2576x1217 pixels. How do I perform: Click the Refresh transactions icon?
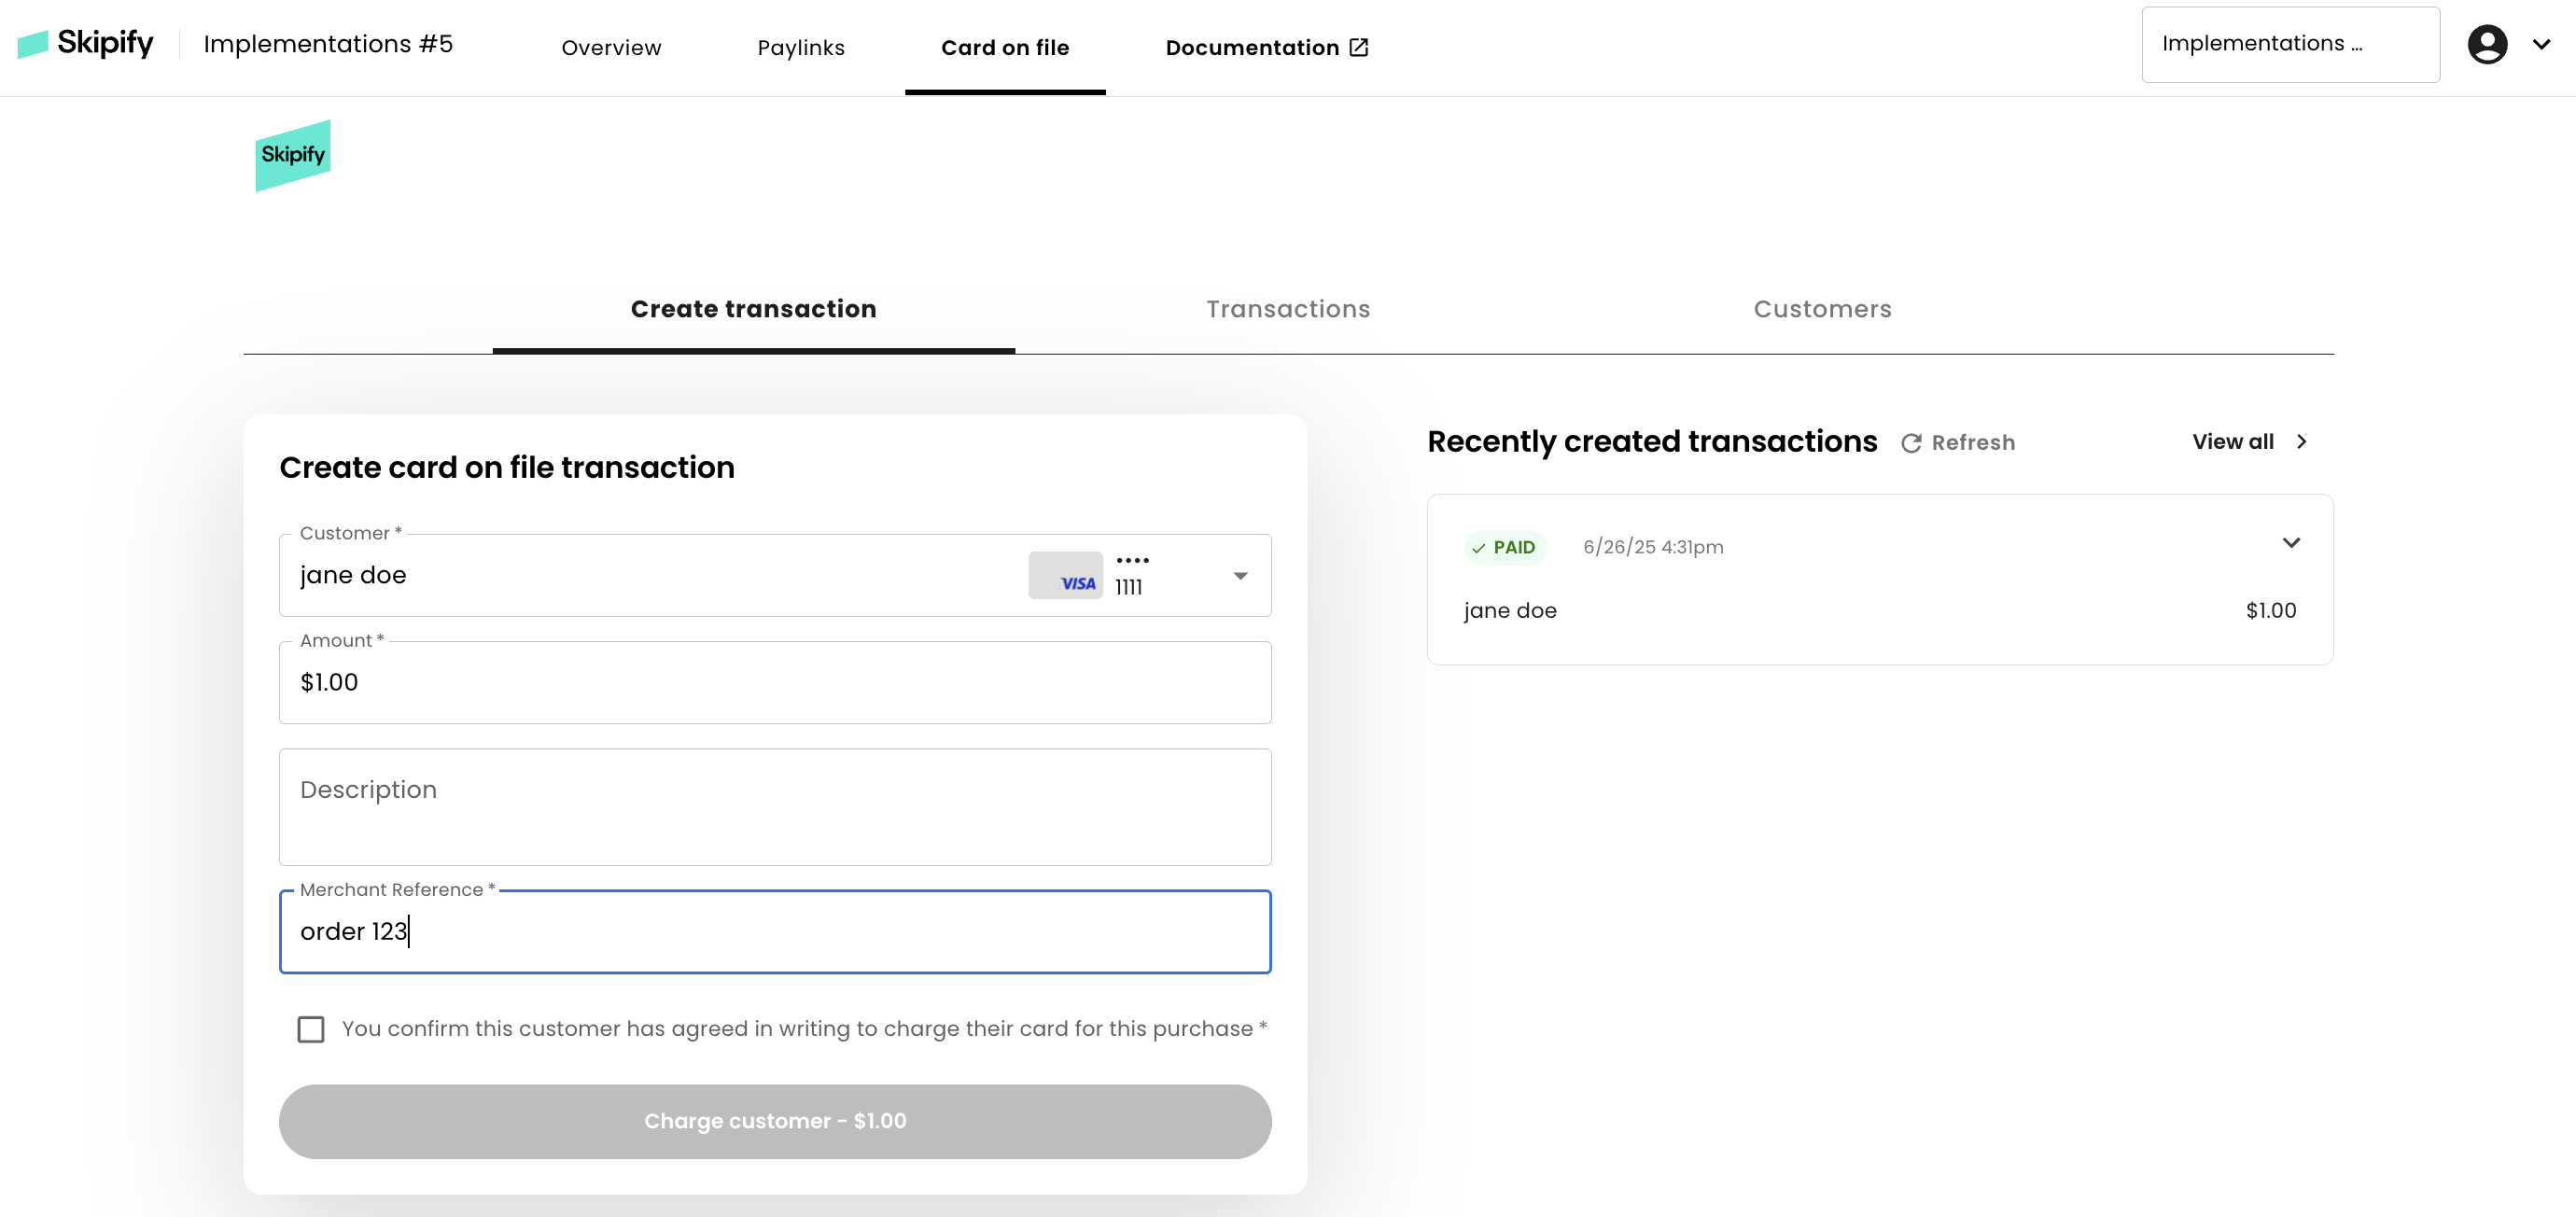[1911, 443]
